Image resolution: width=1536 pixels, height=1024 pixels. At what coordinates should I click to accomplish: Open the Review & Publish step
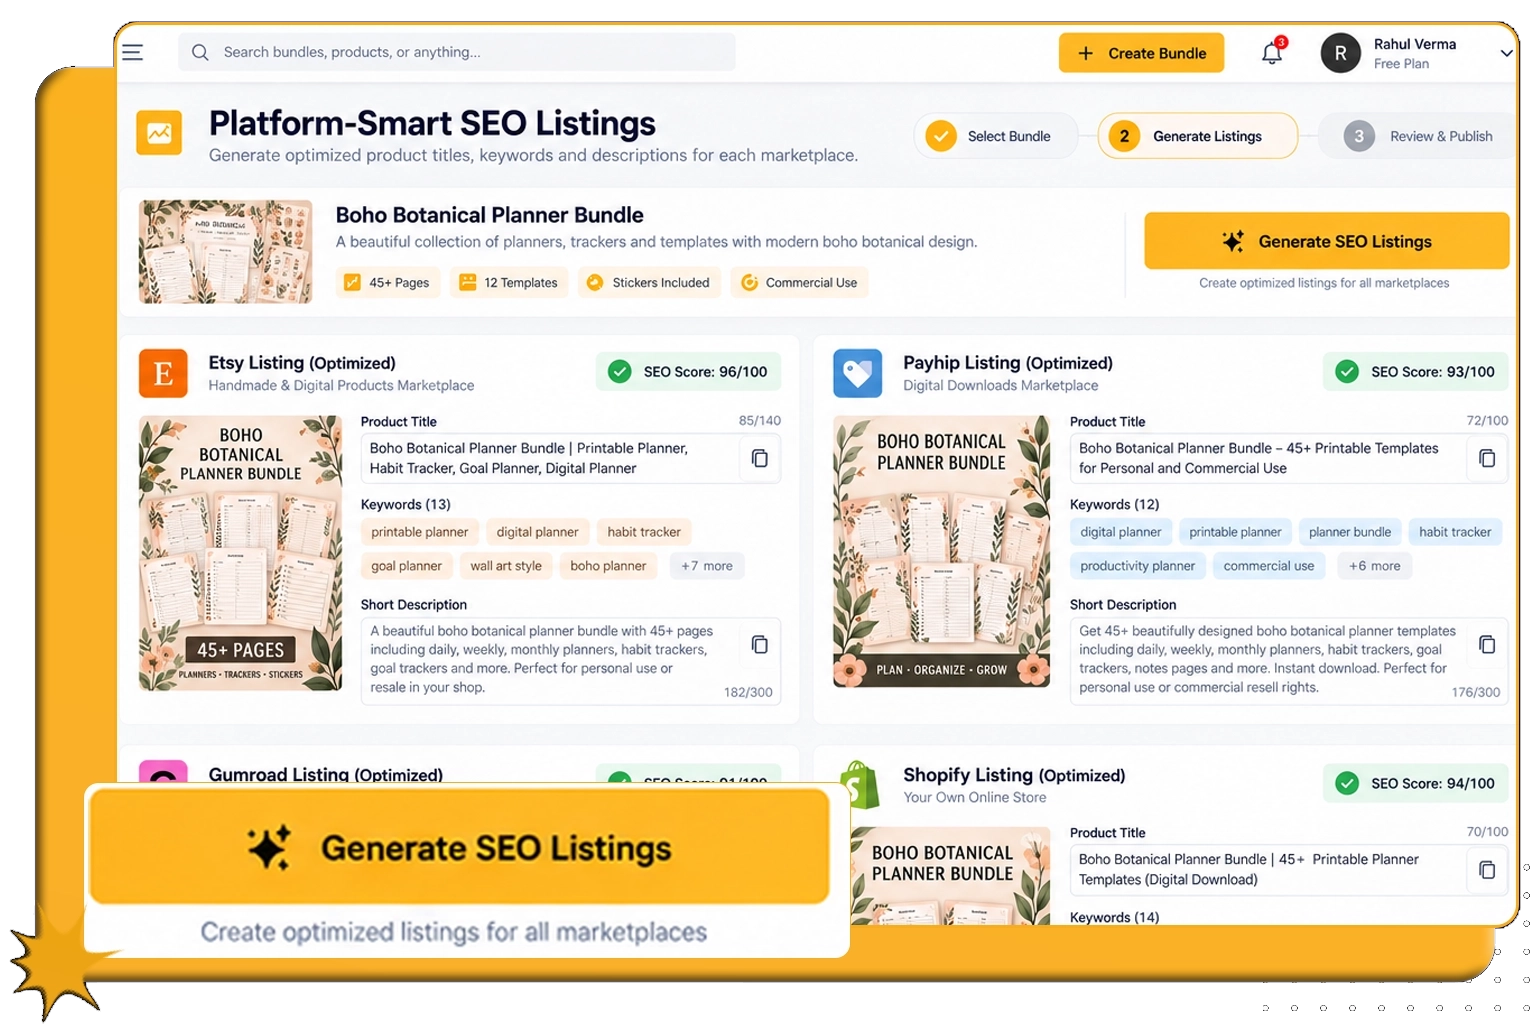1418,136
